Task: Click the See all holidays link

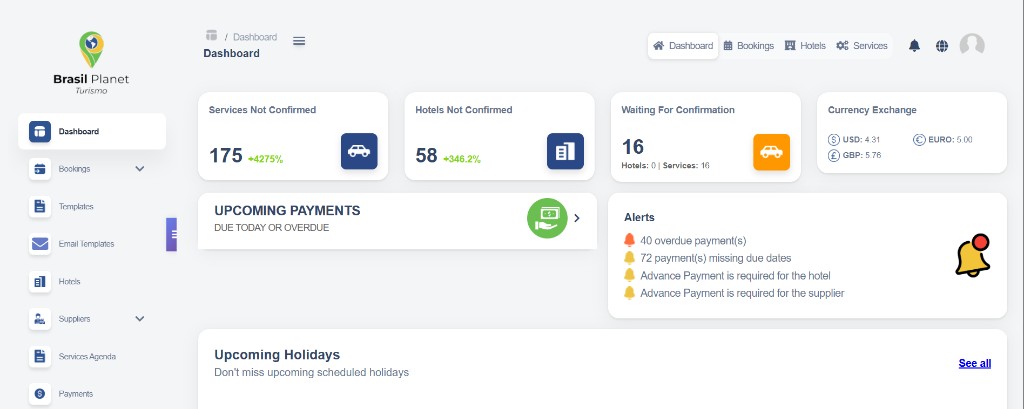Action: pyautogui.click(x=974, y=363)
